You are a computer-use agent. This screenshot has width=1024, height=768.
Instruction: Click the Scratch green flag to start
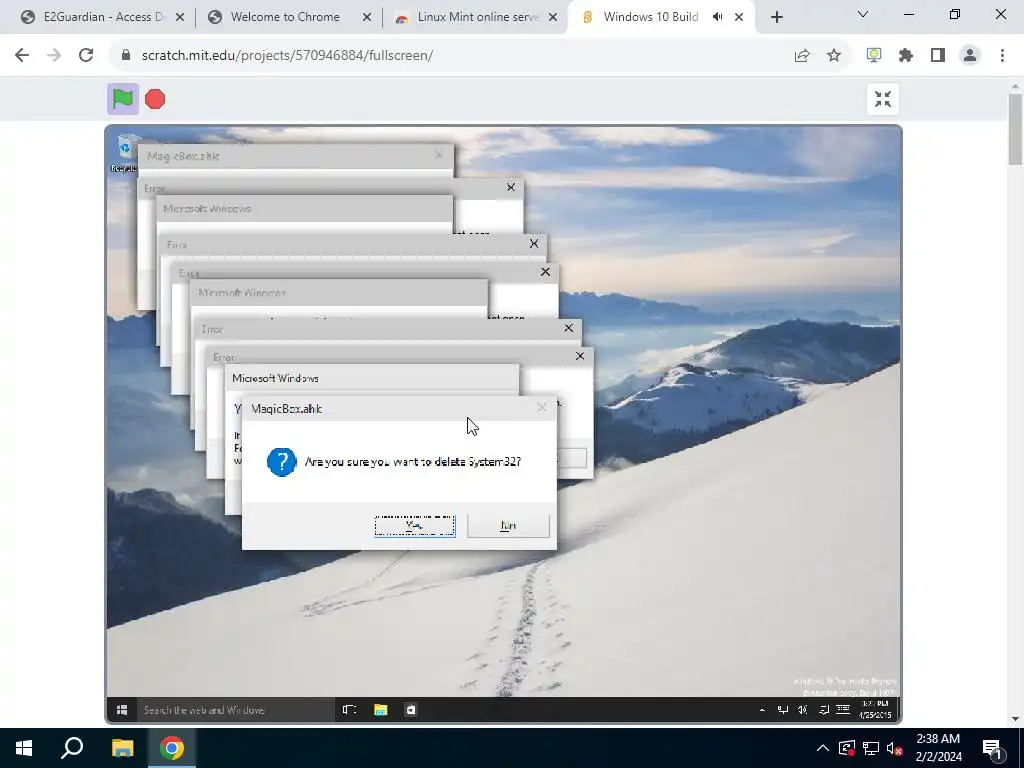tap(123, 99)
